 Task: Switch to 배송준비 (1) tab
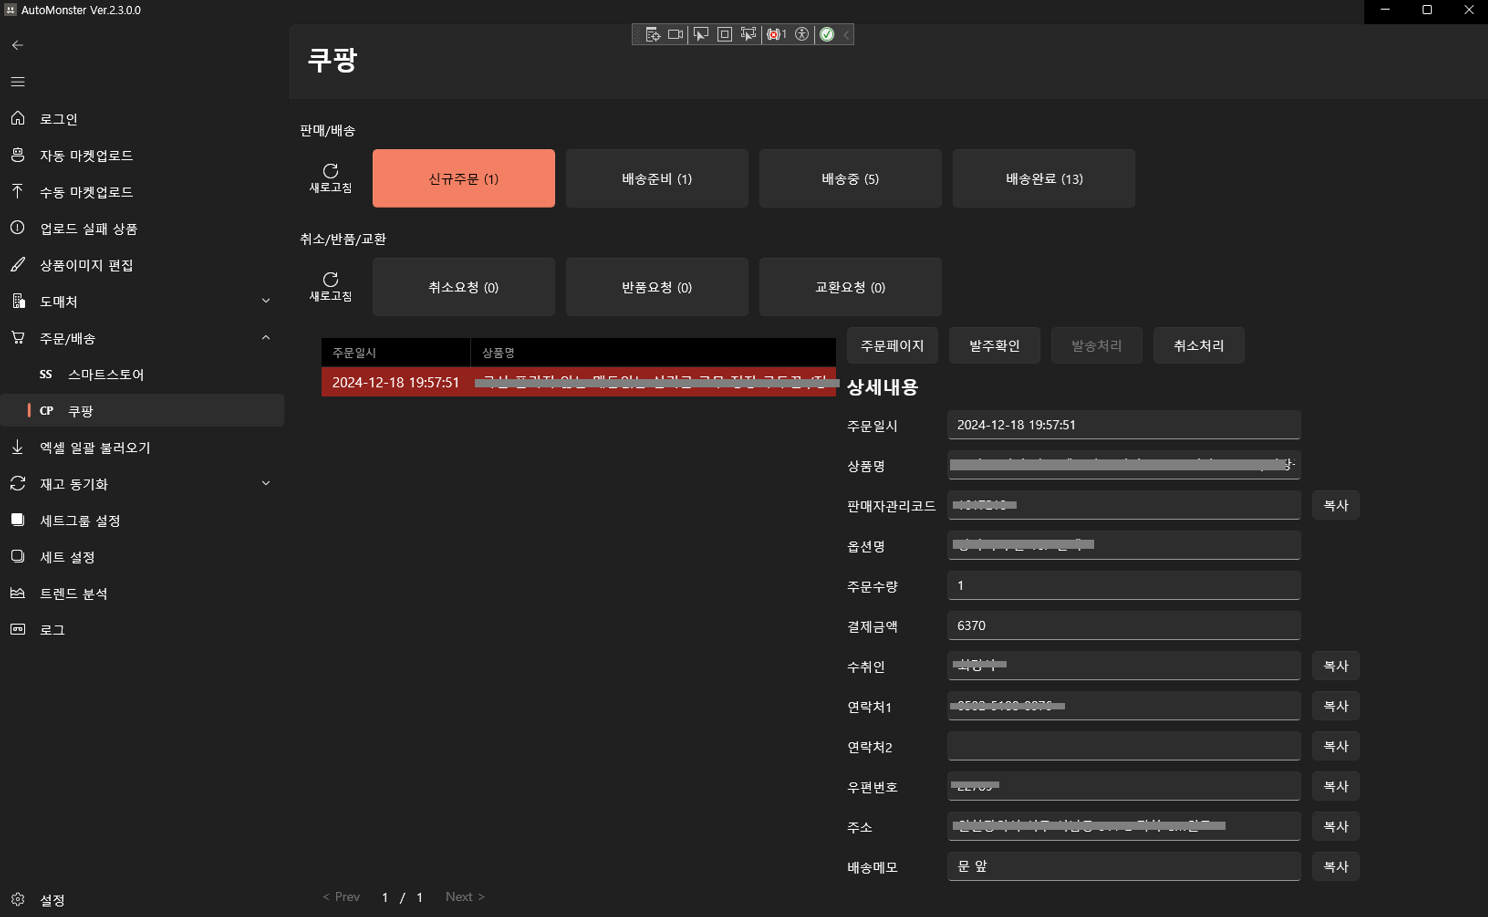click(657, 178)
